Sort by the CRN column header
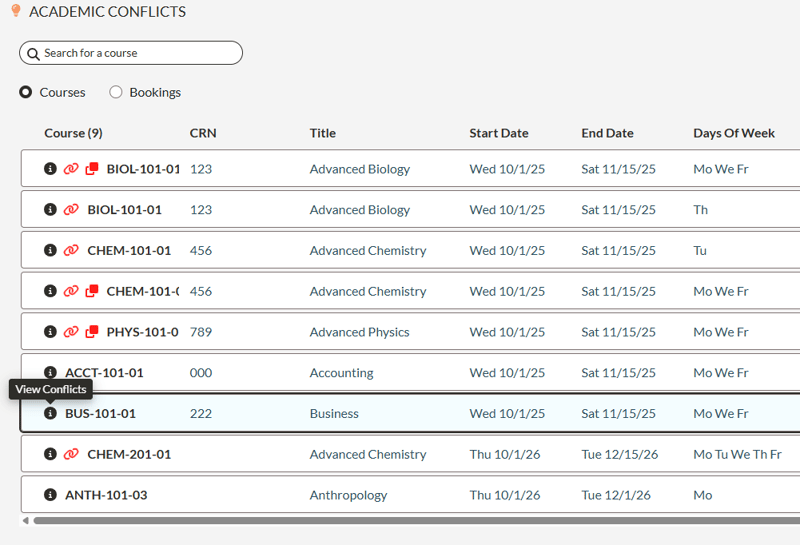 (203, 133)
